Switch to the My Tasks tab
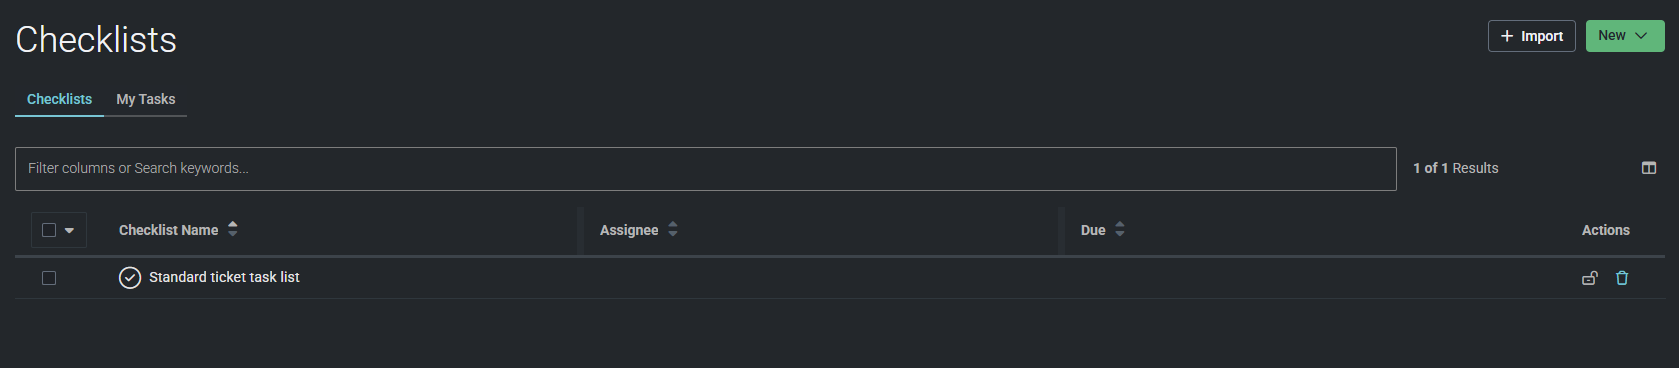Screen dimensions: 1679x368 pos(146,99)
